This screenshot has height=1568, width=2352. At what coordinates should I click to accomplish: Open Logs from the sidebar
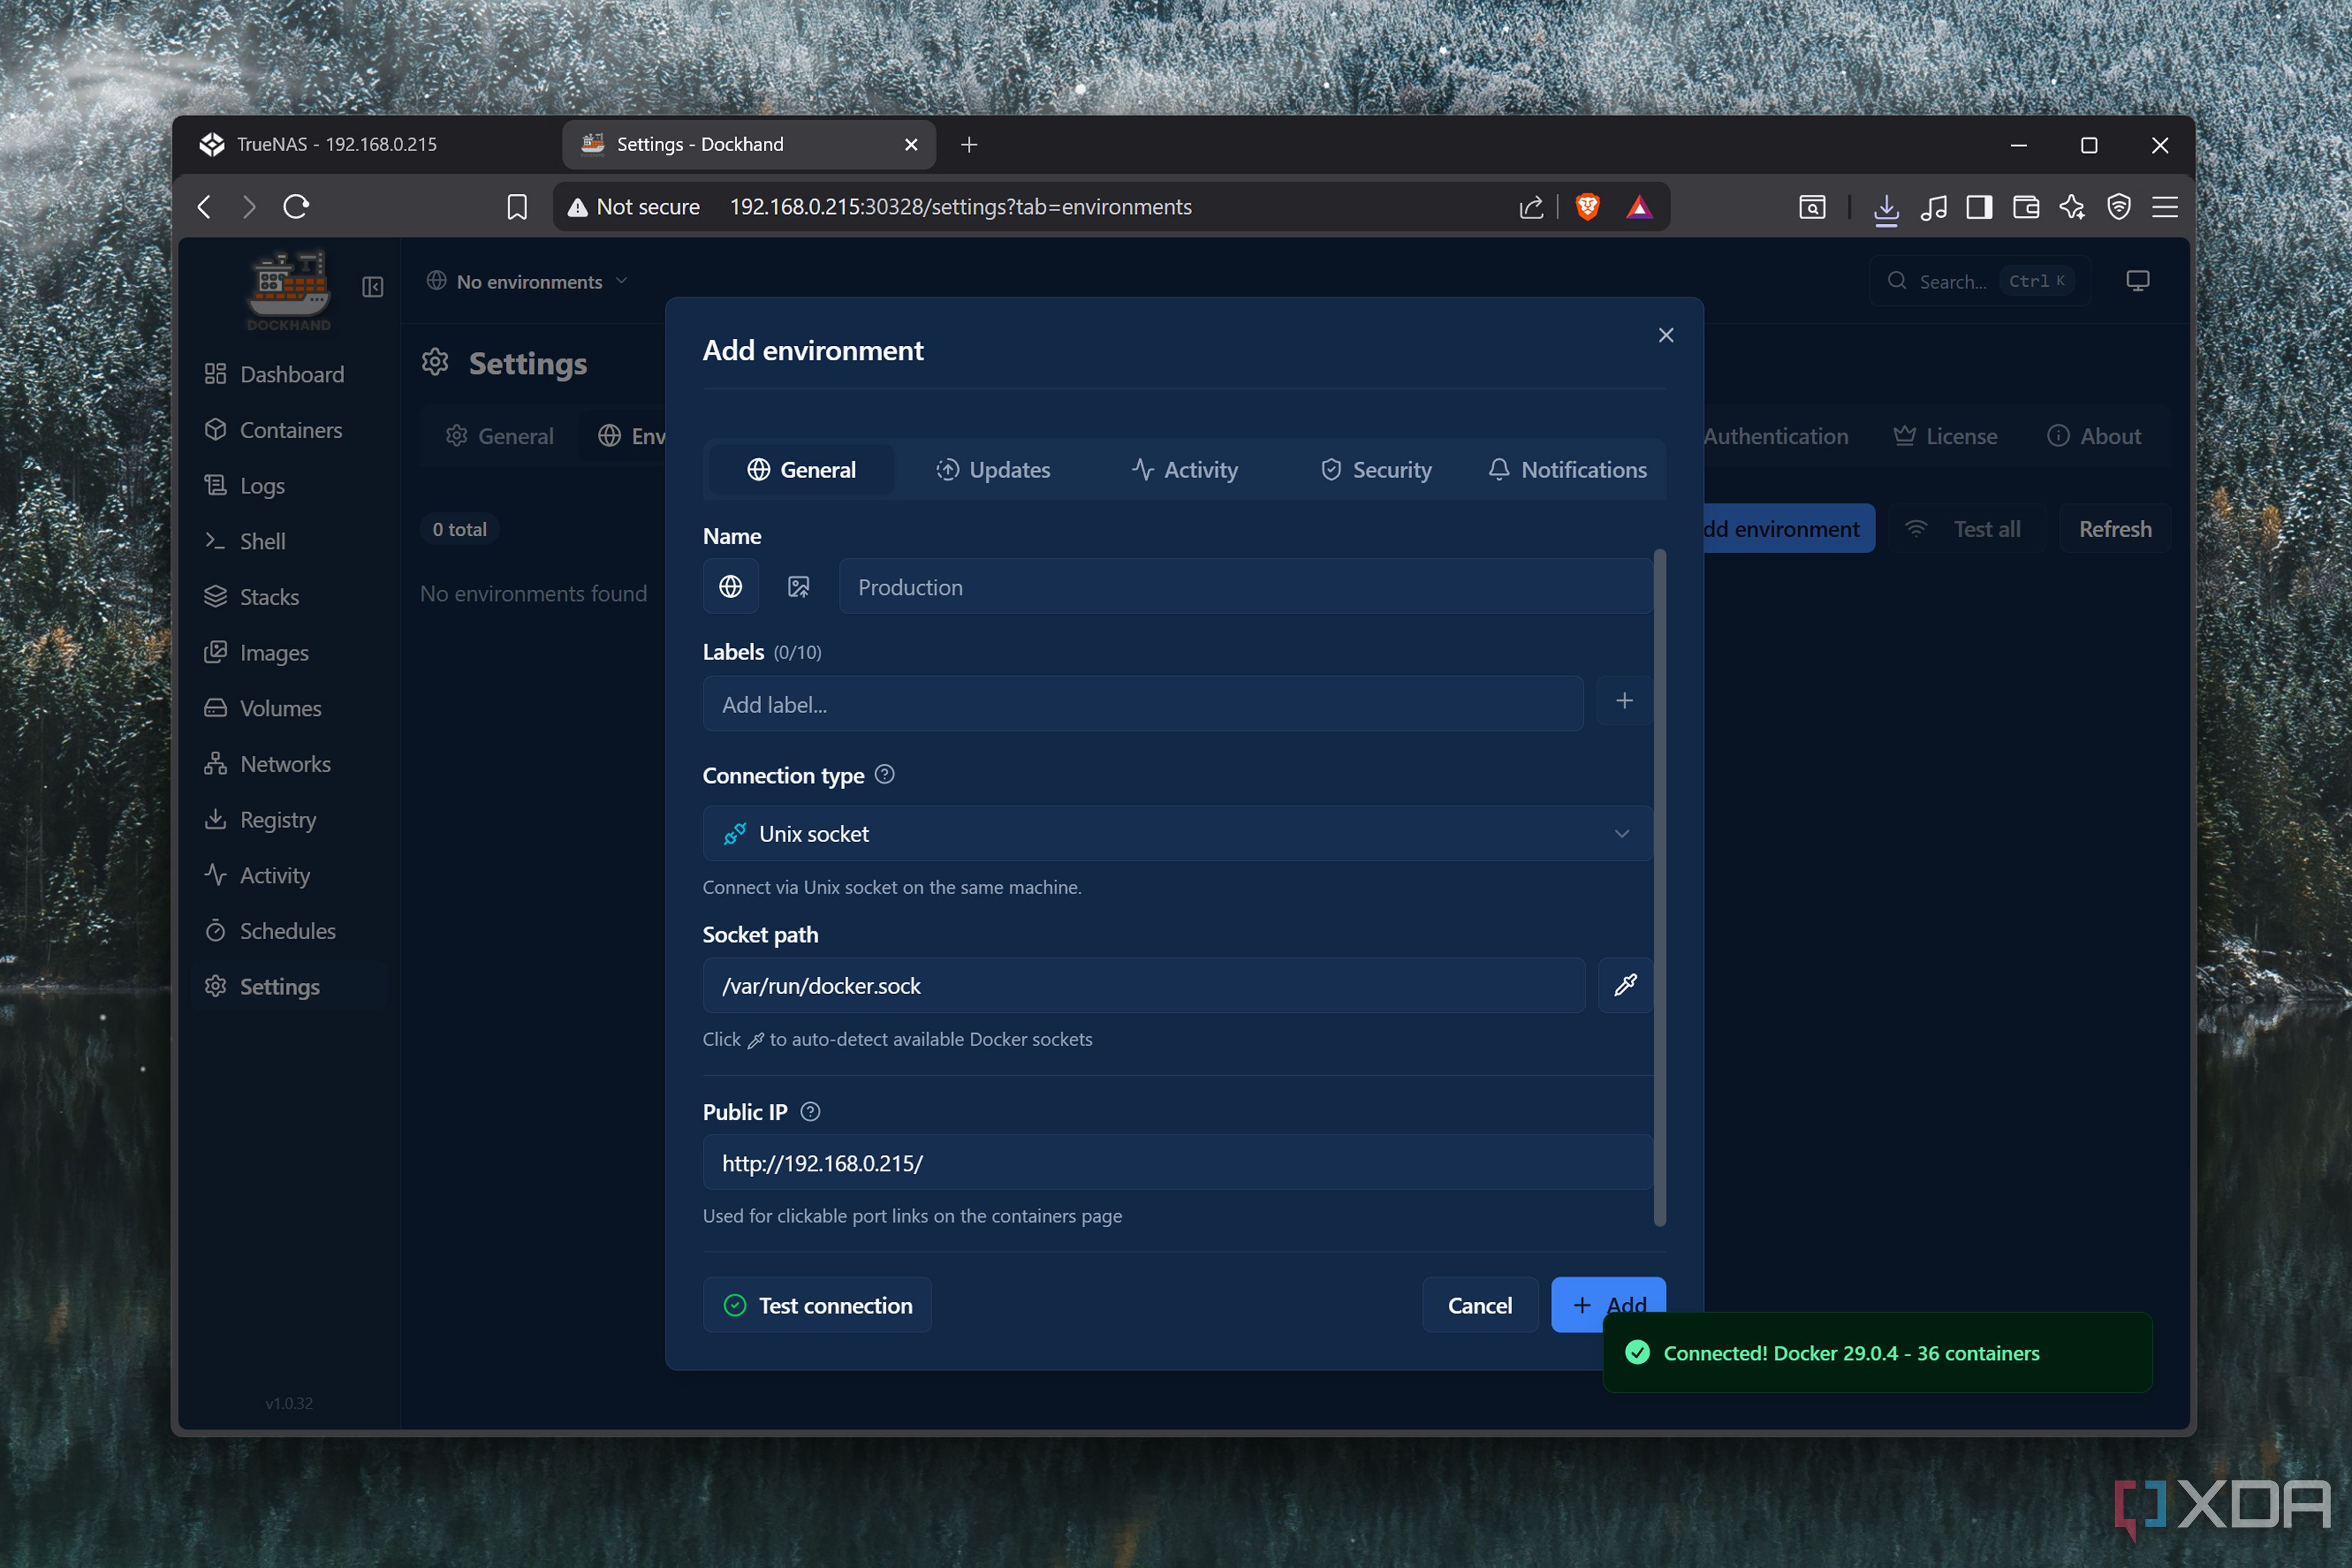[245, 486]
